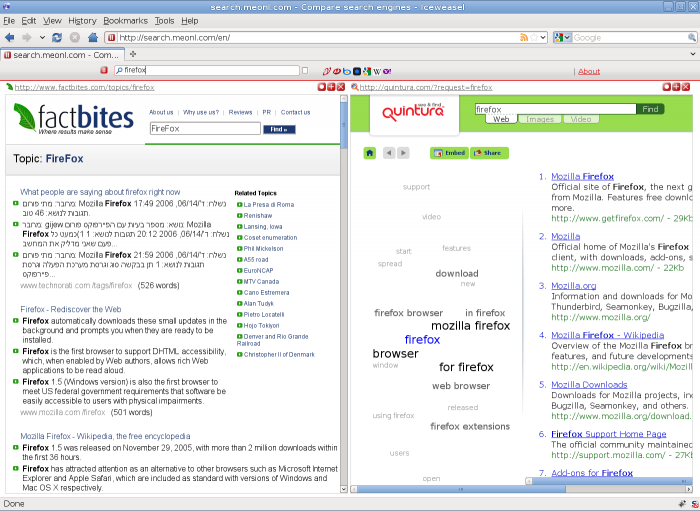Click red meoni logo beside firefox query
700x511 pixels.
point(104,71)
